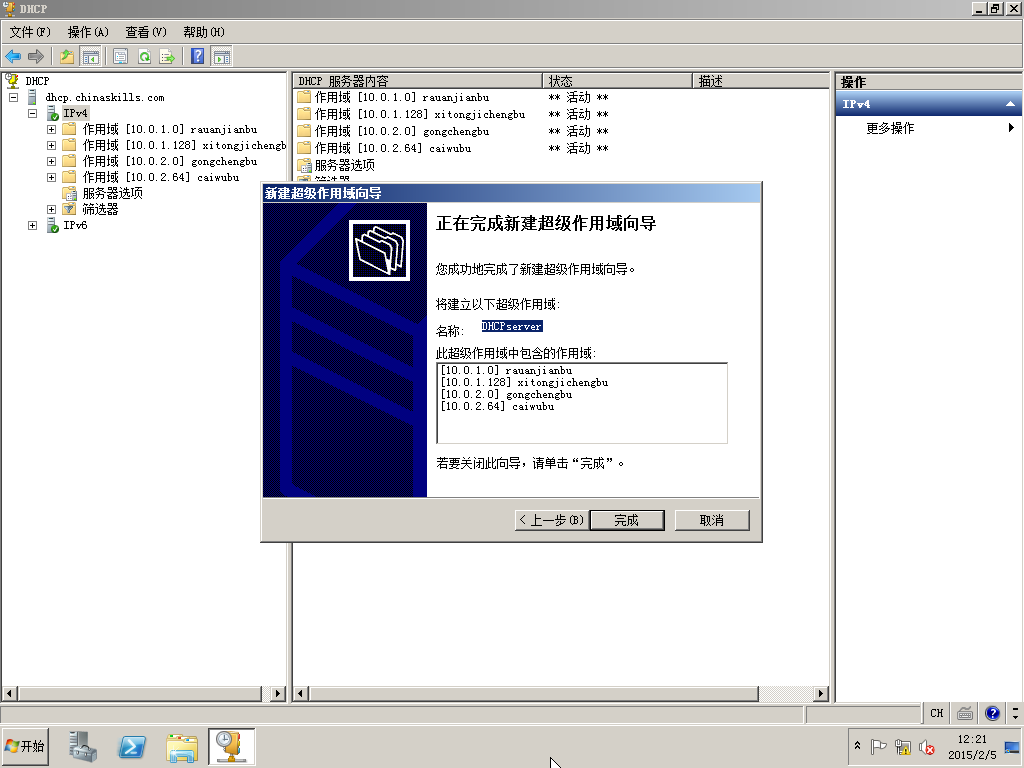Select the dhcp.chinaskills.com server icon

32,97
